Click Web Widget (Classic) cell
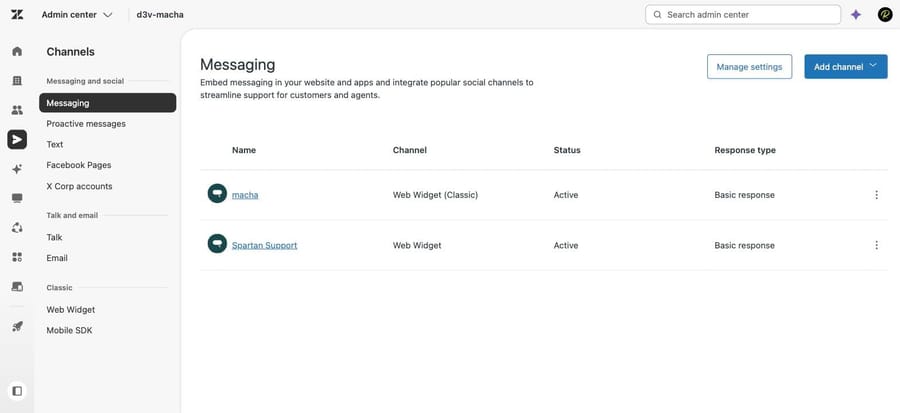This screenshot has height=413, width=900. pos(435,195)
